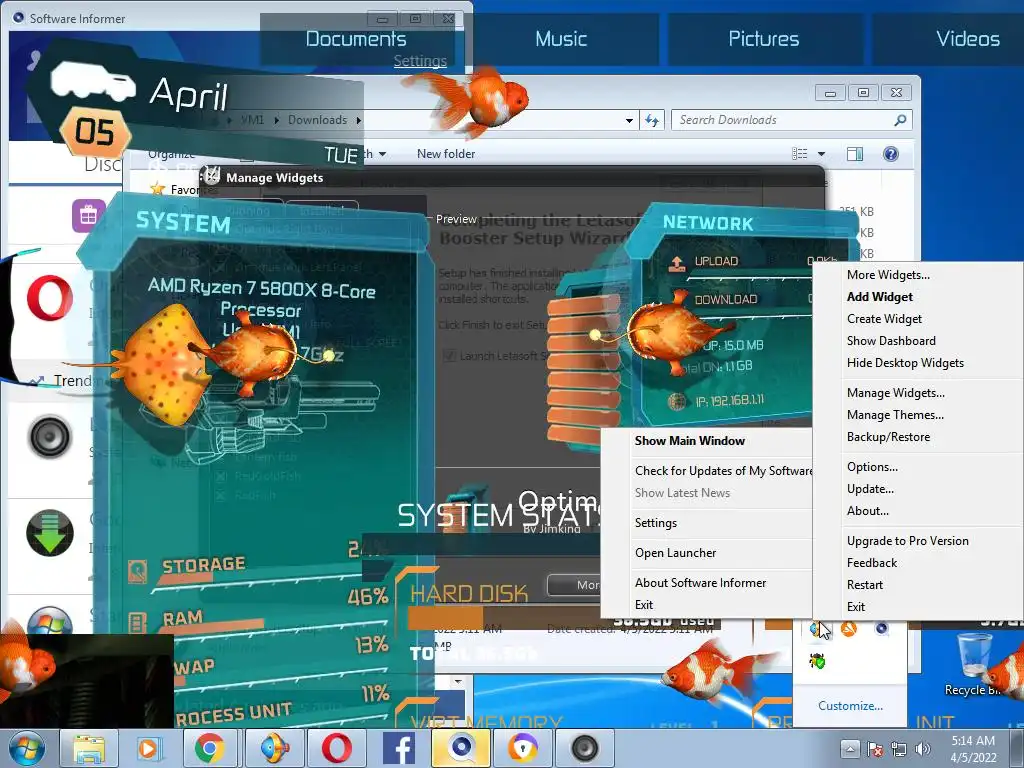Click the Settings link under Documents
The width and height of the screenshot is (1024, 768).
tap(420, 61)
